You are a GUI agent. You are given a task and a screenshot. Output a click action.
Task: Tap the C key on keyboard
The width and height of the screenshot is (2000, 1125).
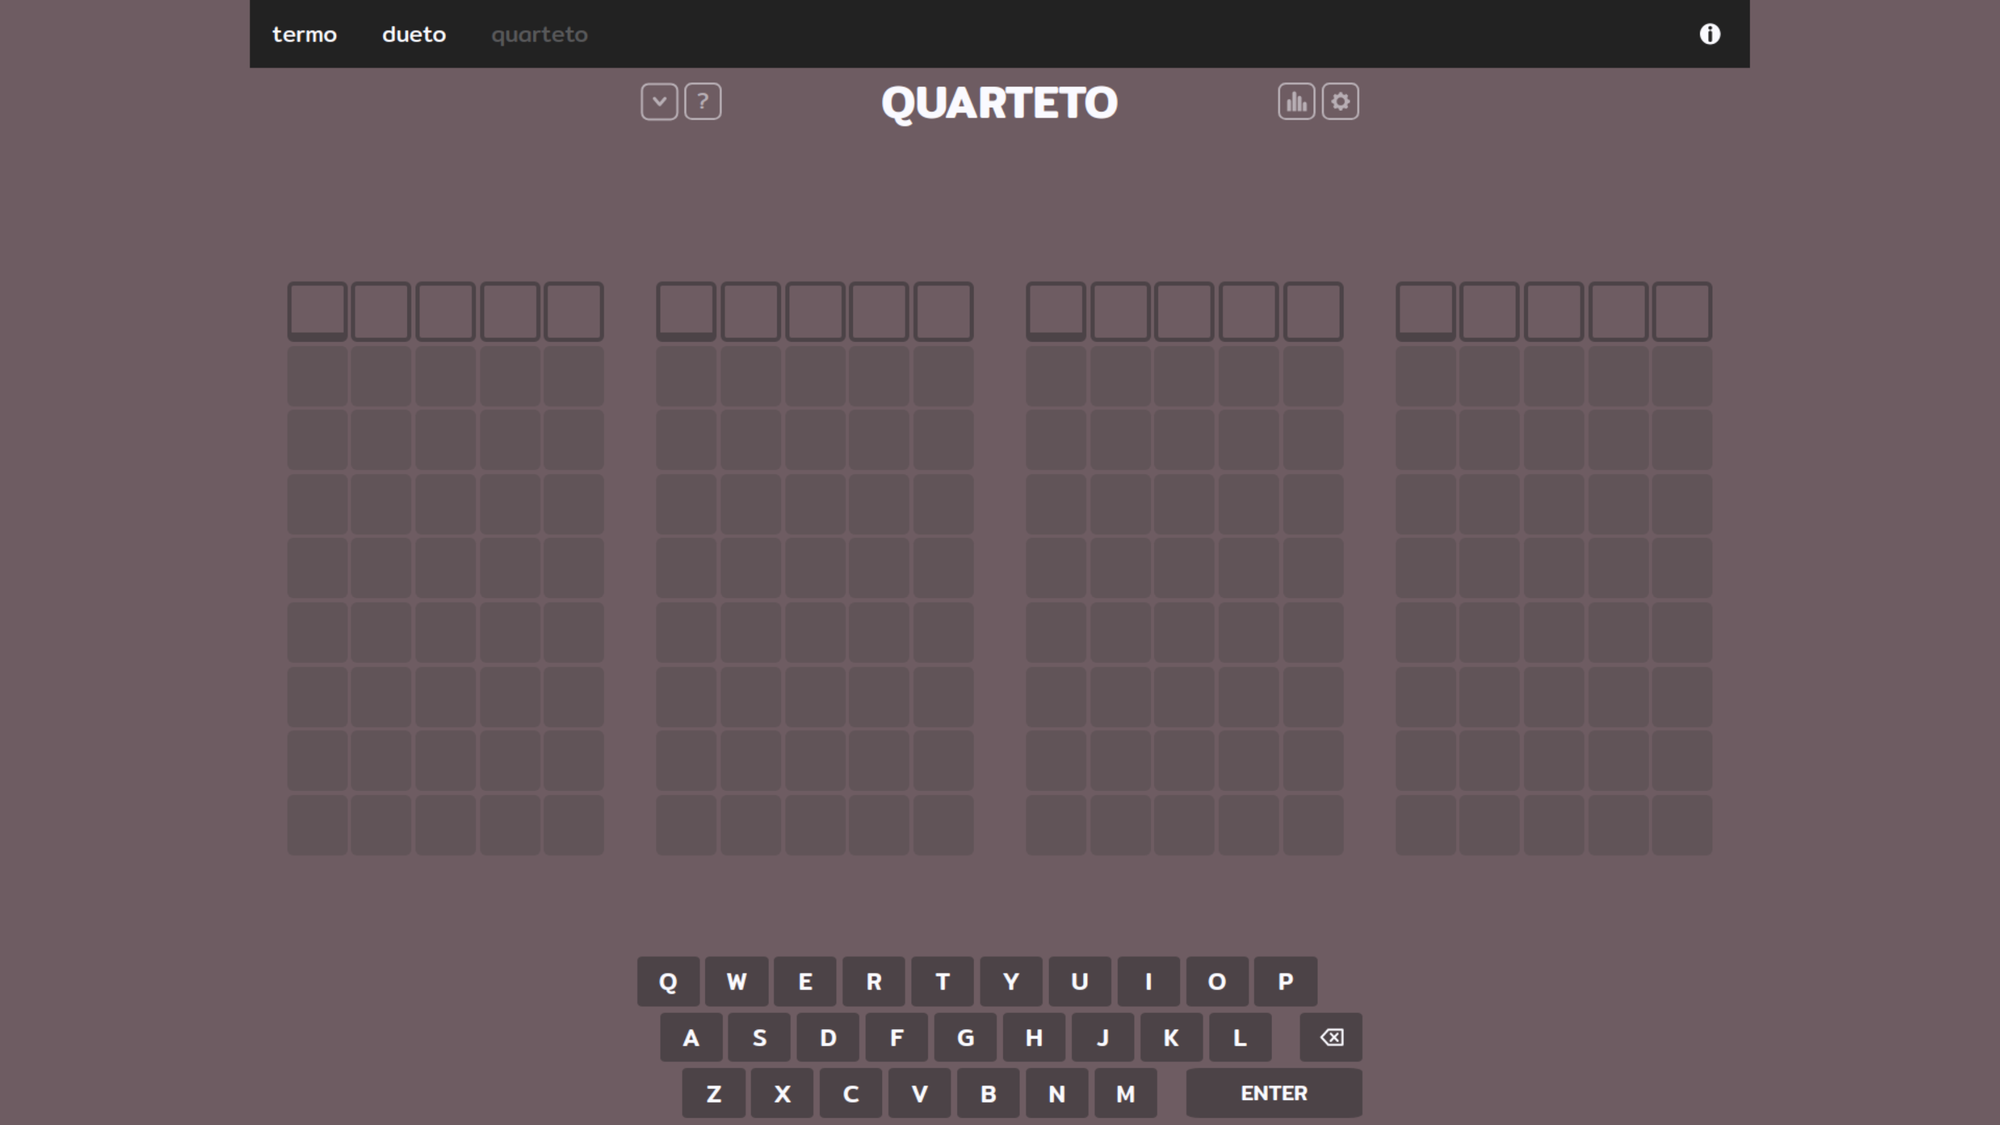click(851, 1093)
